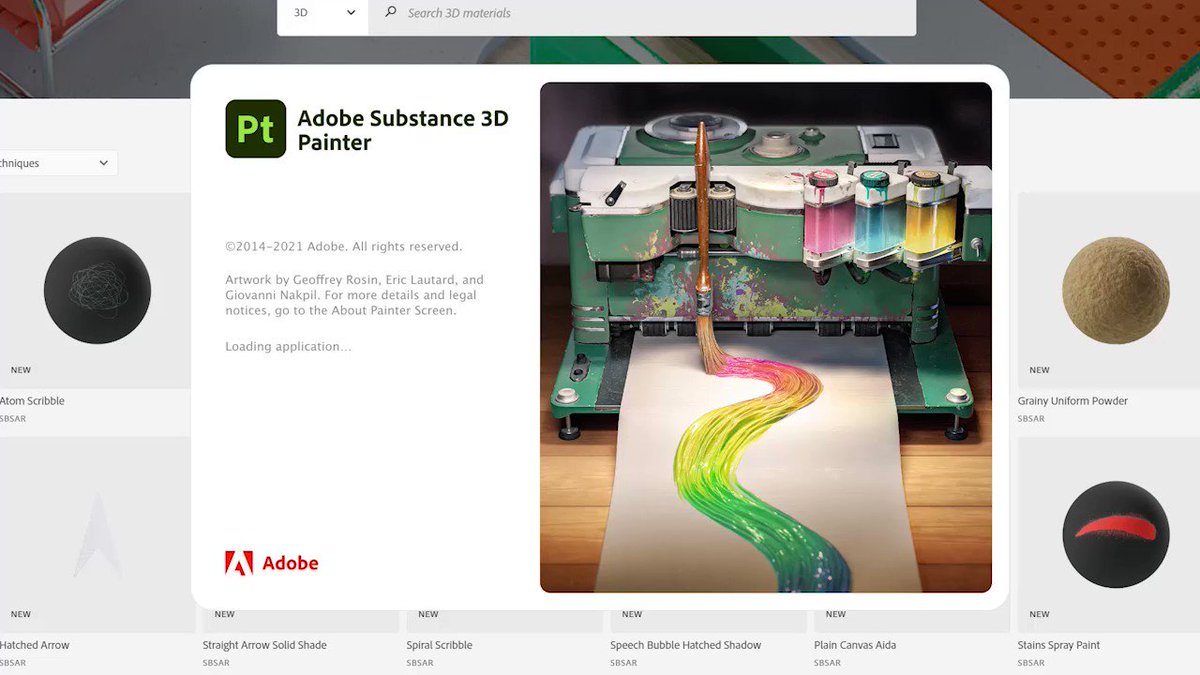The image size is (1200, 675).
Task: Click the Hatched Arrow title
Action: point(35,645)
